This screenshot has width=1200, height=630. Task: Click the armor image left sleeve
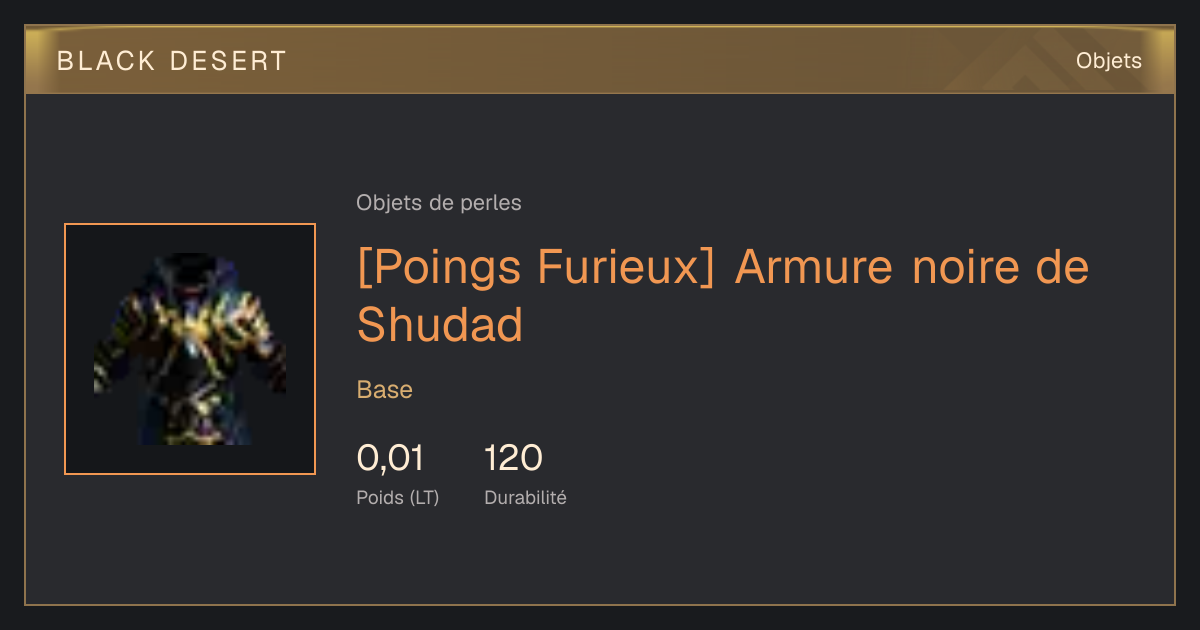pos(115,355)
